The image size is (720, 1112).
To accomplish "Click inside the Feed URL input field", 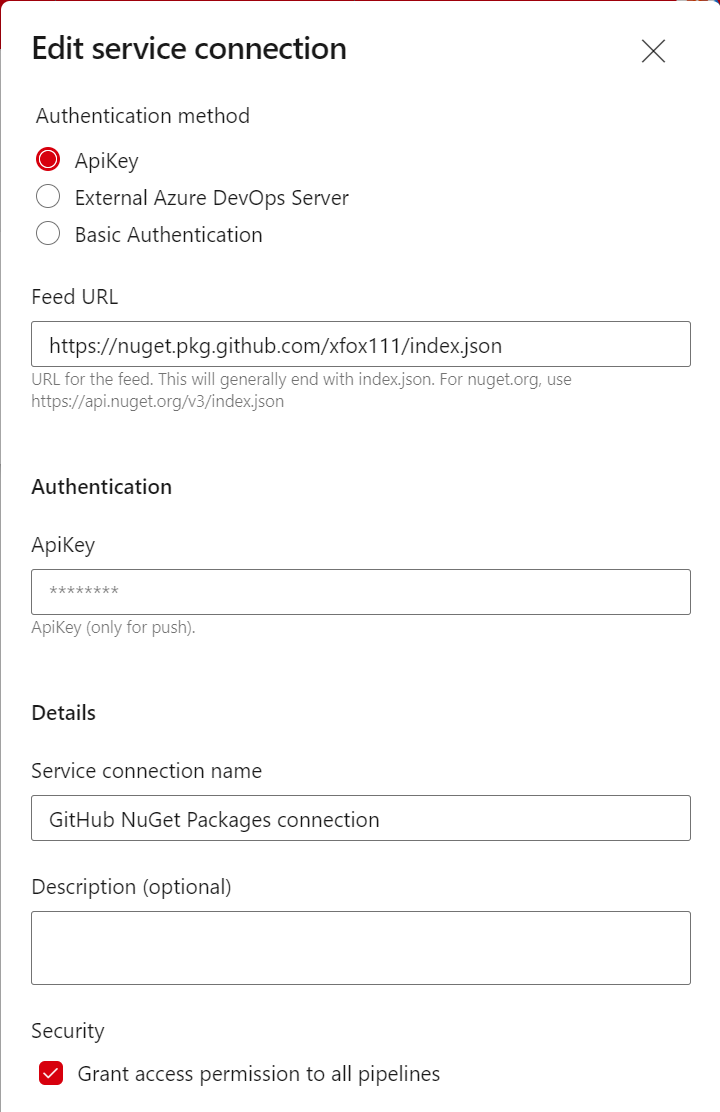I will coord(360,343).
